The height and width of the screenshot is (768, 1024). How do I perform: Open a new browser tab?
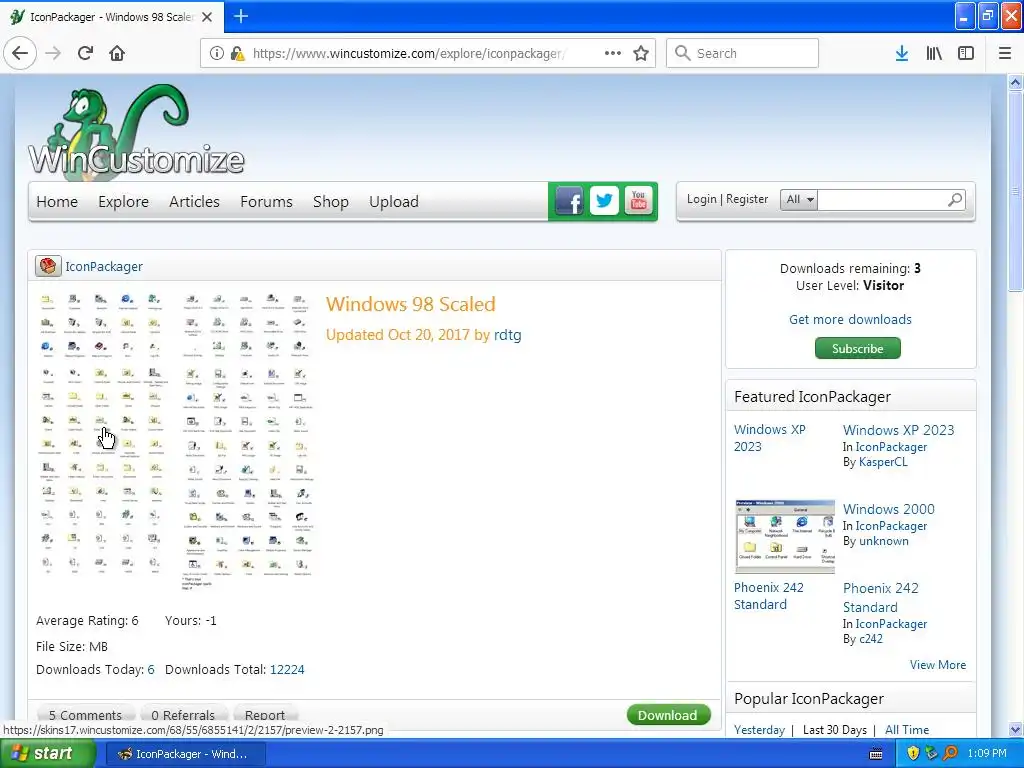(x=241, y=16)
